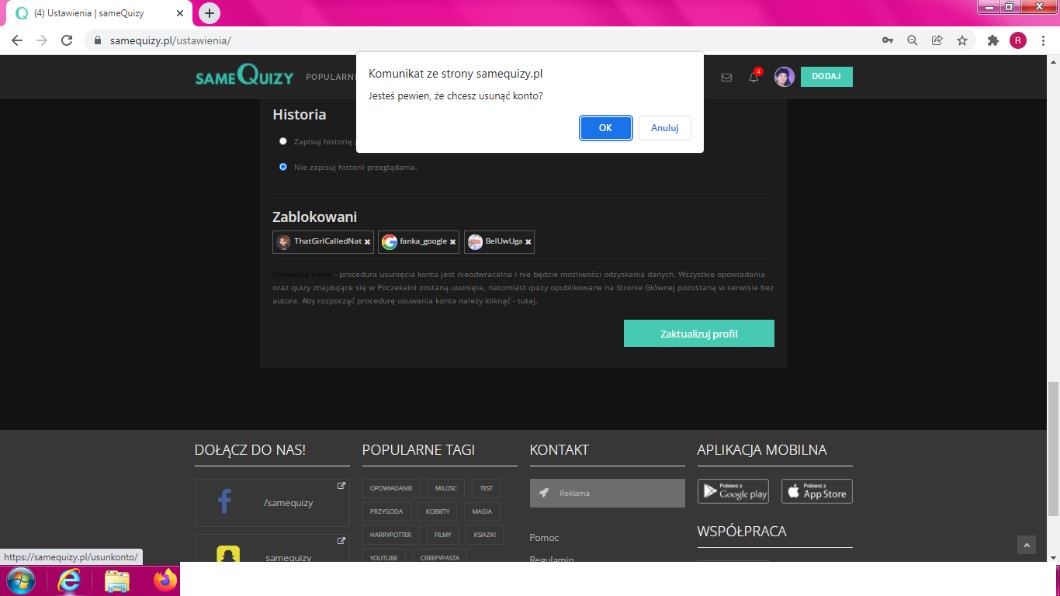The width and height of the screenshot is (1060, 596).
Task: Click the Google Play store badge
Action: click(733, 491)
